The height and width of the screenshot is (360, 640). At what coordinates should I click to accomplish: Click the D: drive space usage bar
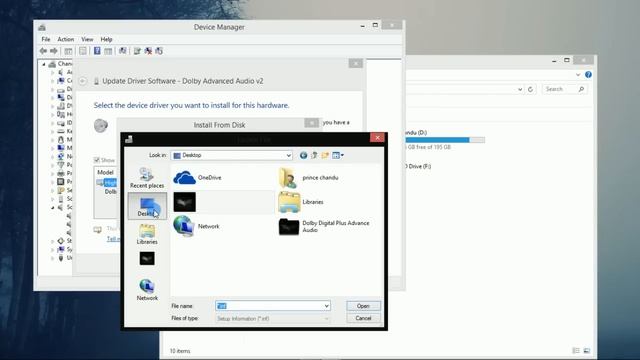click(x=445, y=140)
